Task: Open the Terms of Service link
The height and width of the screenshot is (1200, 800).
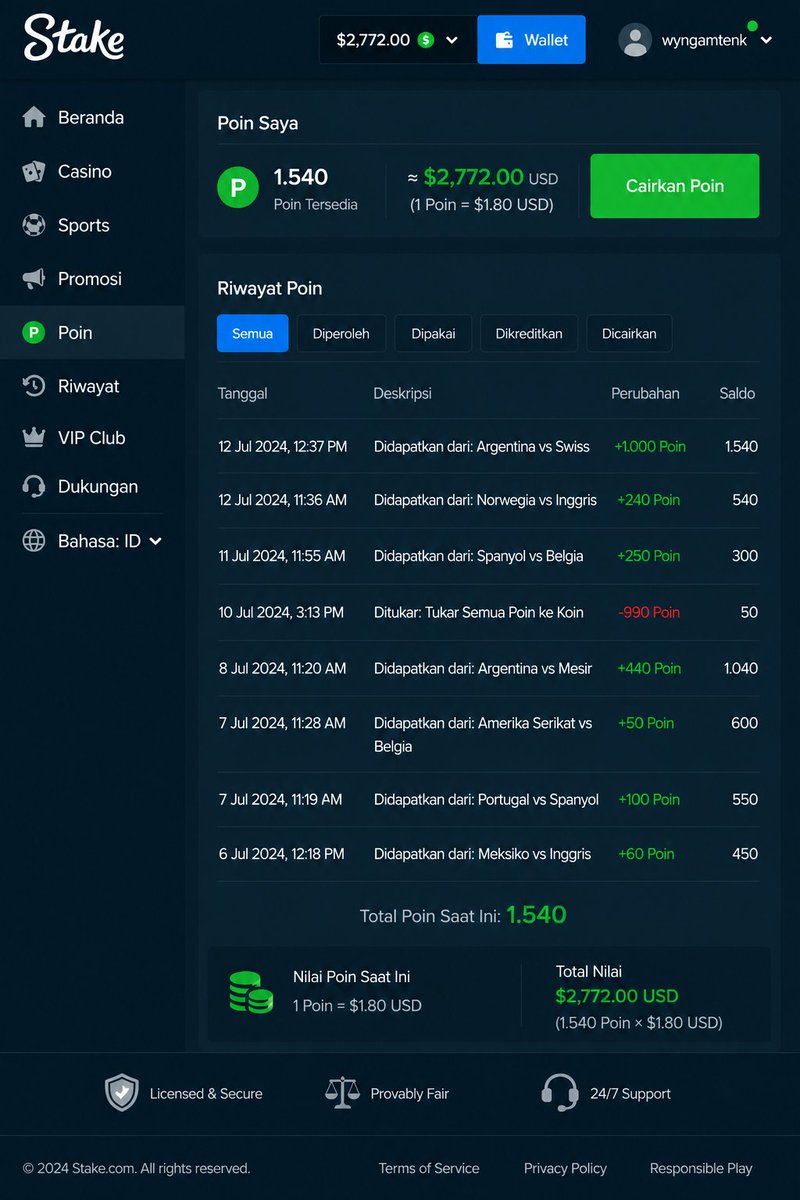Action: (429, 1168)
